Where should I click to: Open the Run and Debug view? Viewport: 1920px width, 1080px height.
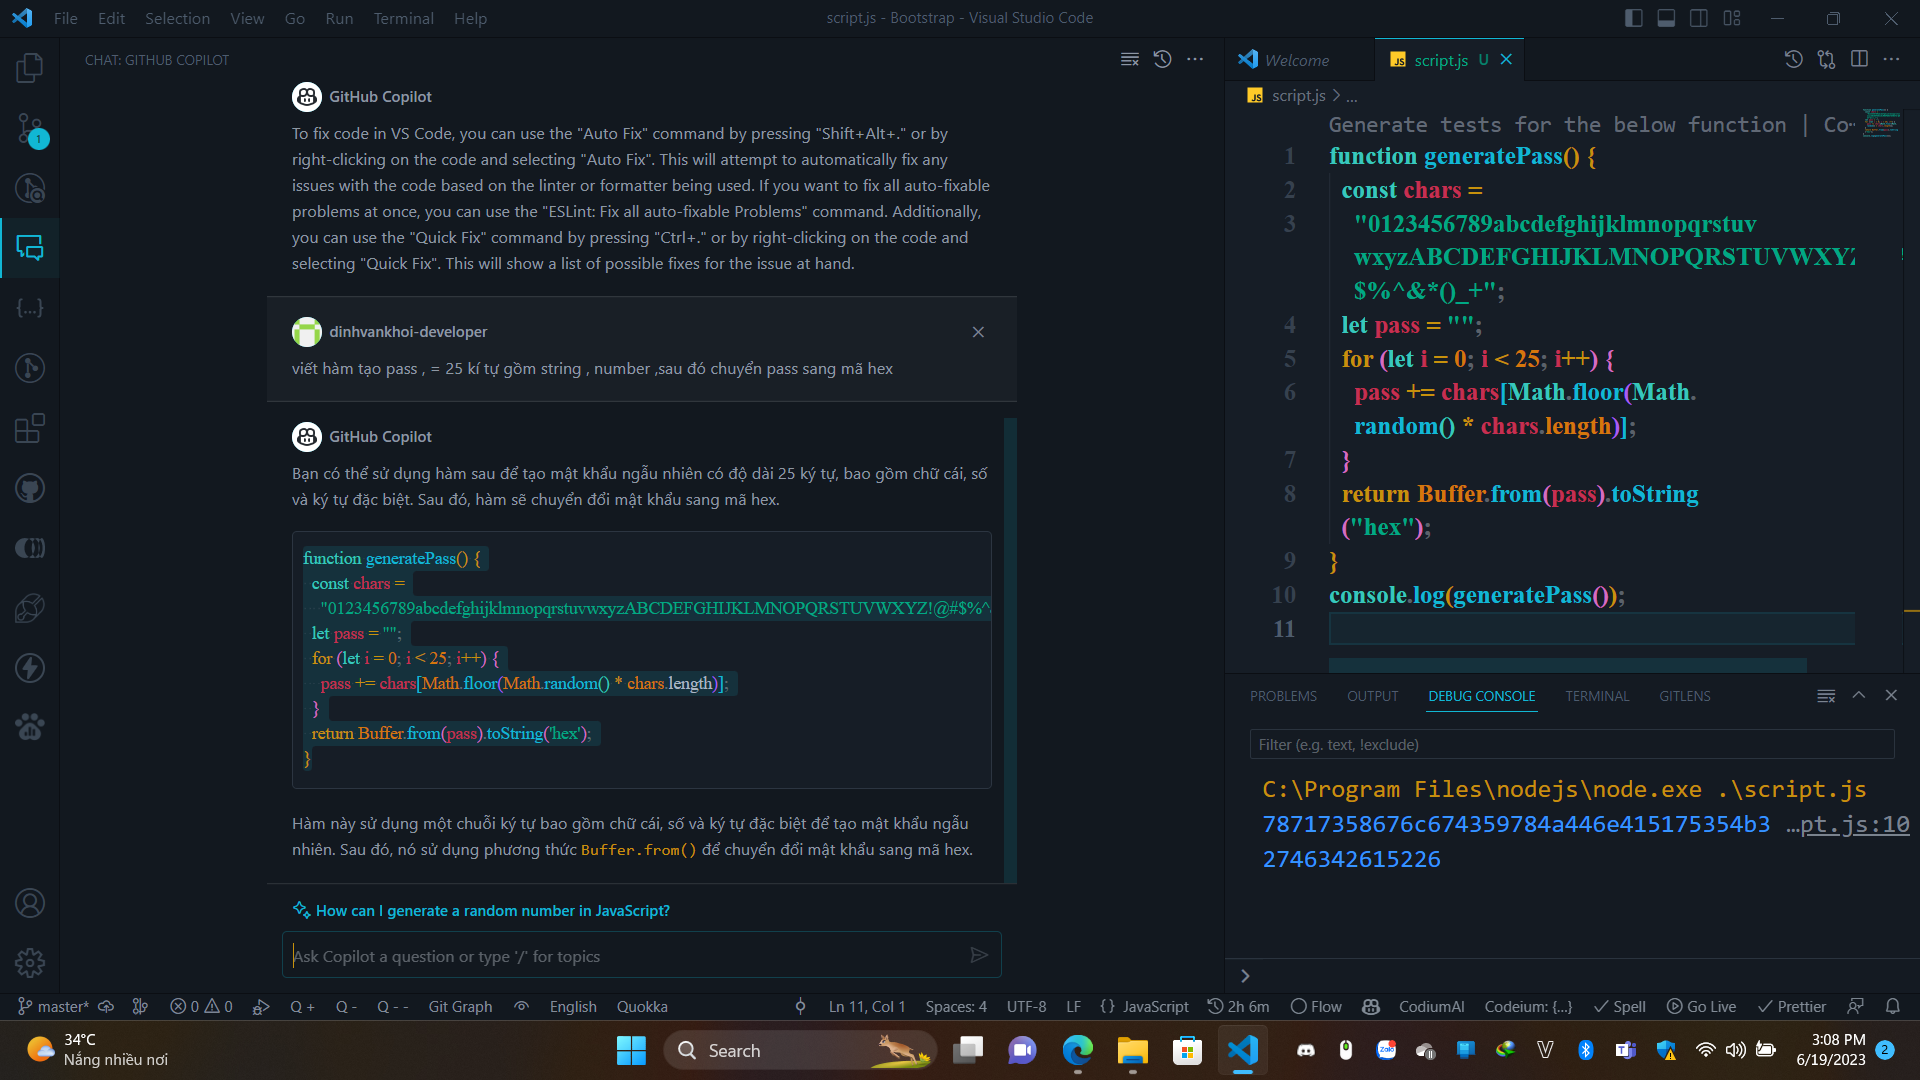30,368
